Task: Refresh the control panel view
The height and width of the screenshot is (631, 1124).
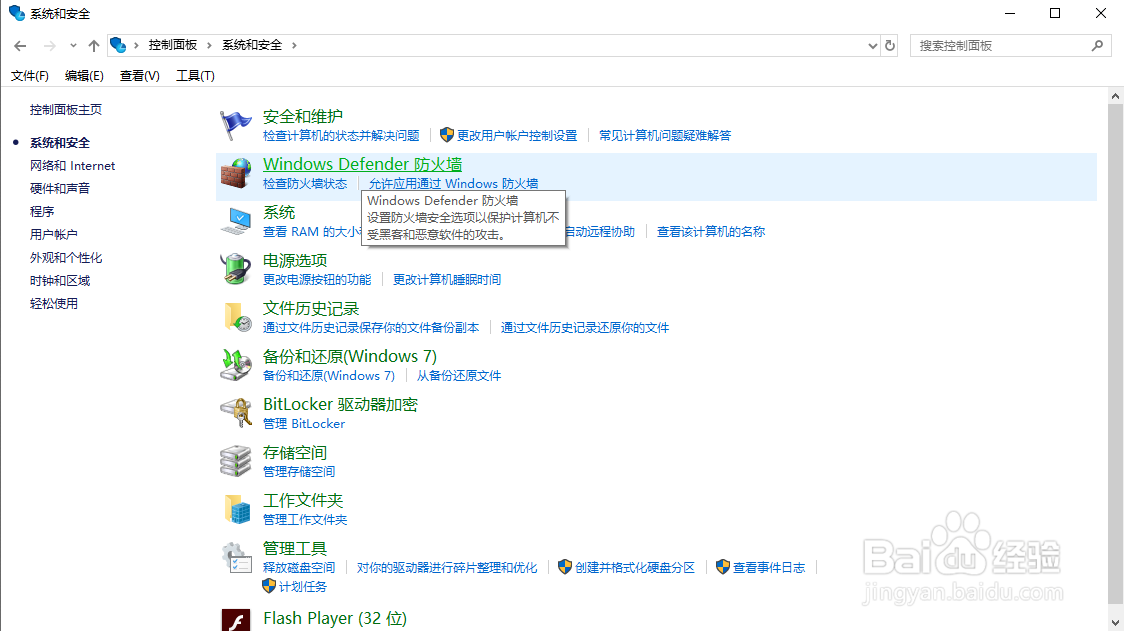Action: [890, 45]
